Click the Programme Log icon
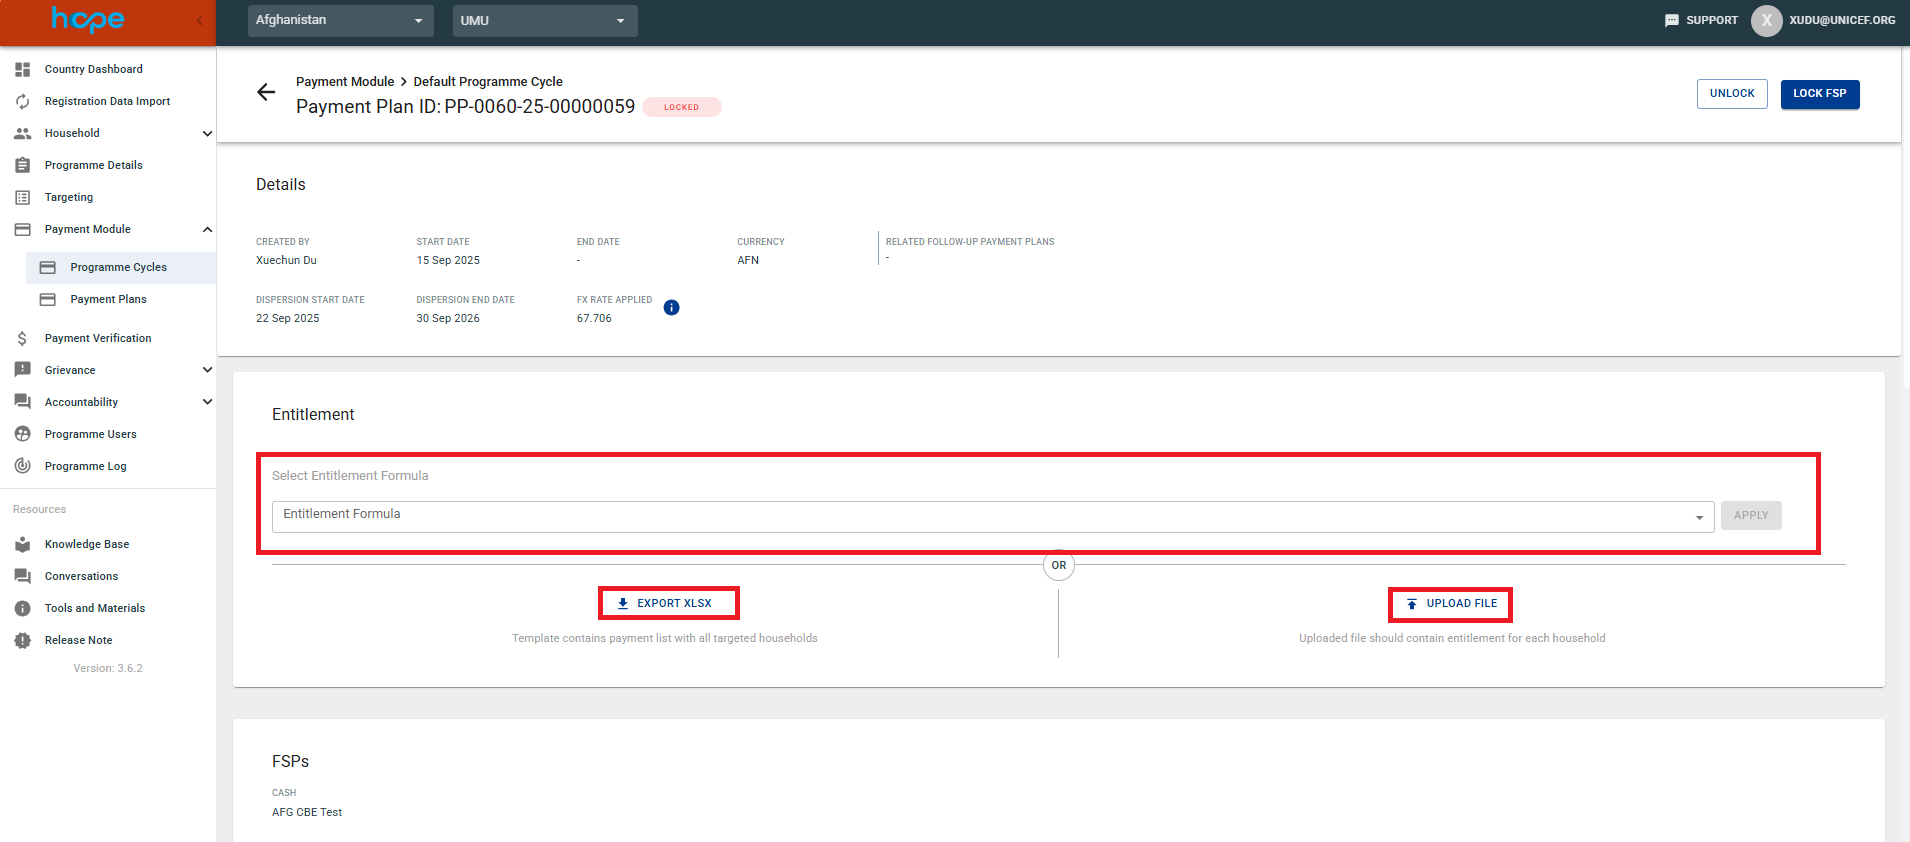This screenshot has width=1910, height=842. click(23, 466)
